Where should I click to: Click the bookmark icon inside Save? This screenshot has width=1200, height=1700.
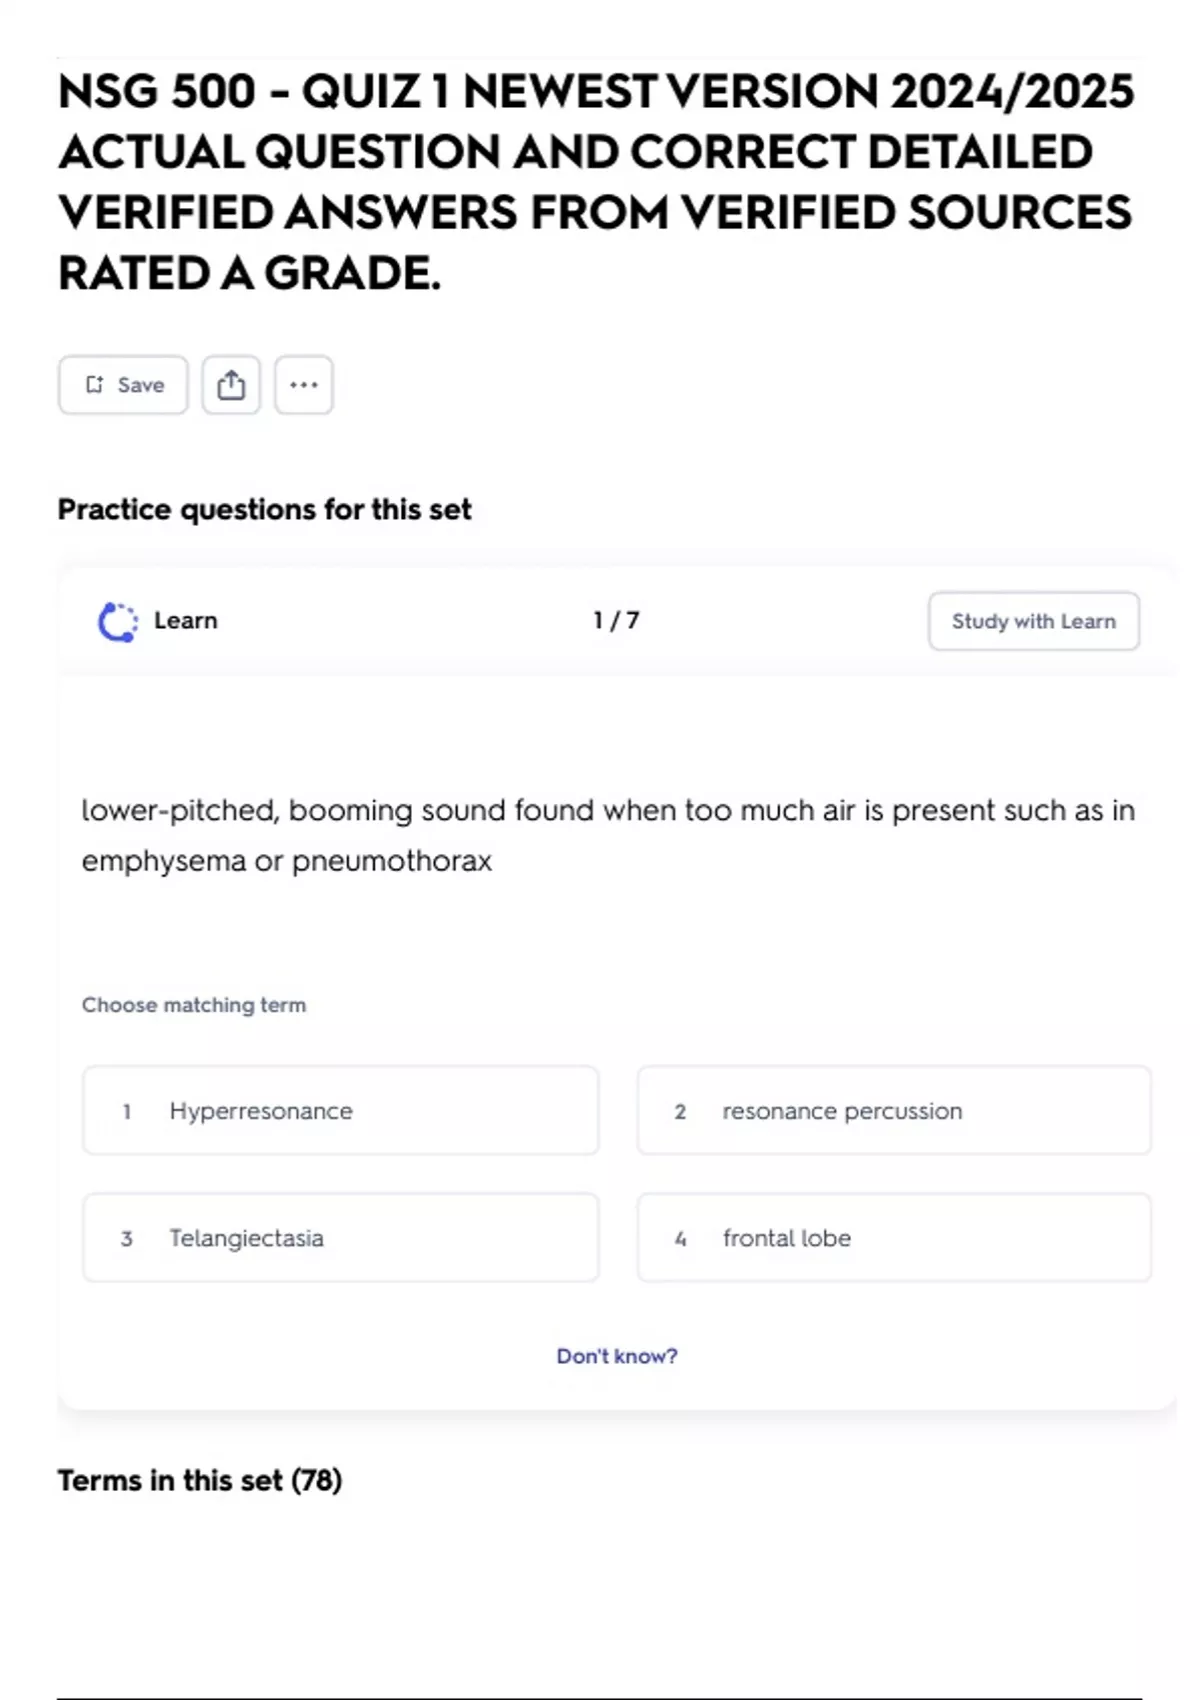(95, 385)
